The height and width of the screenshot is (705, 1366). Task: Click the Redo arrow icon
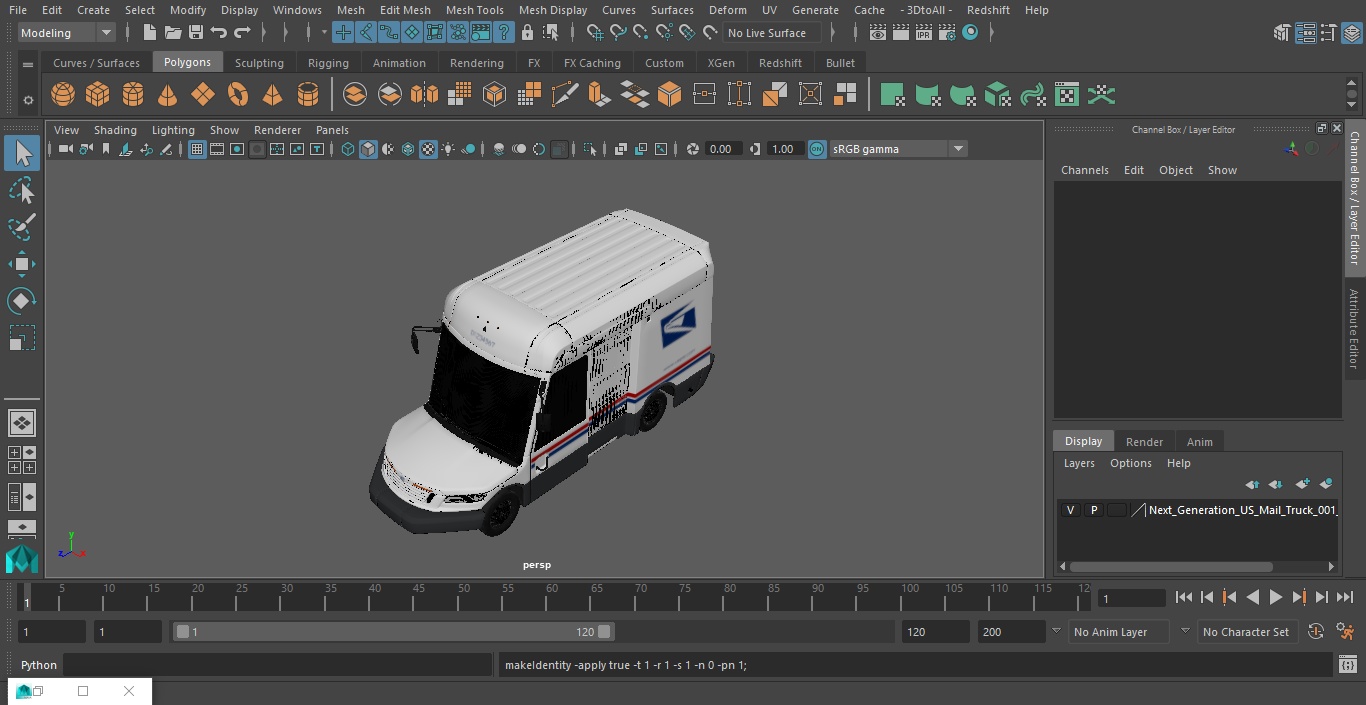[242, 33]
